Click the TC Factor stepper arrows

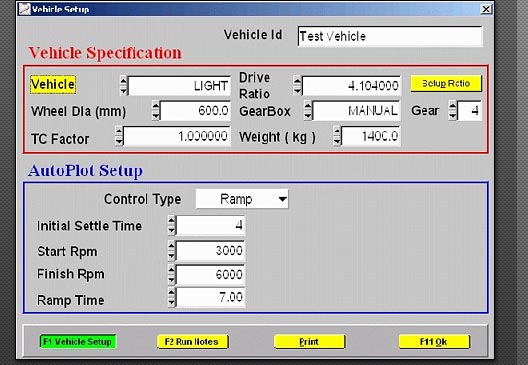[x=119, y=136]
